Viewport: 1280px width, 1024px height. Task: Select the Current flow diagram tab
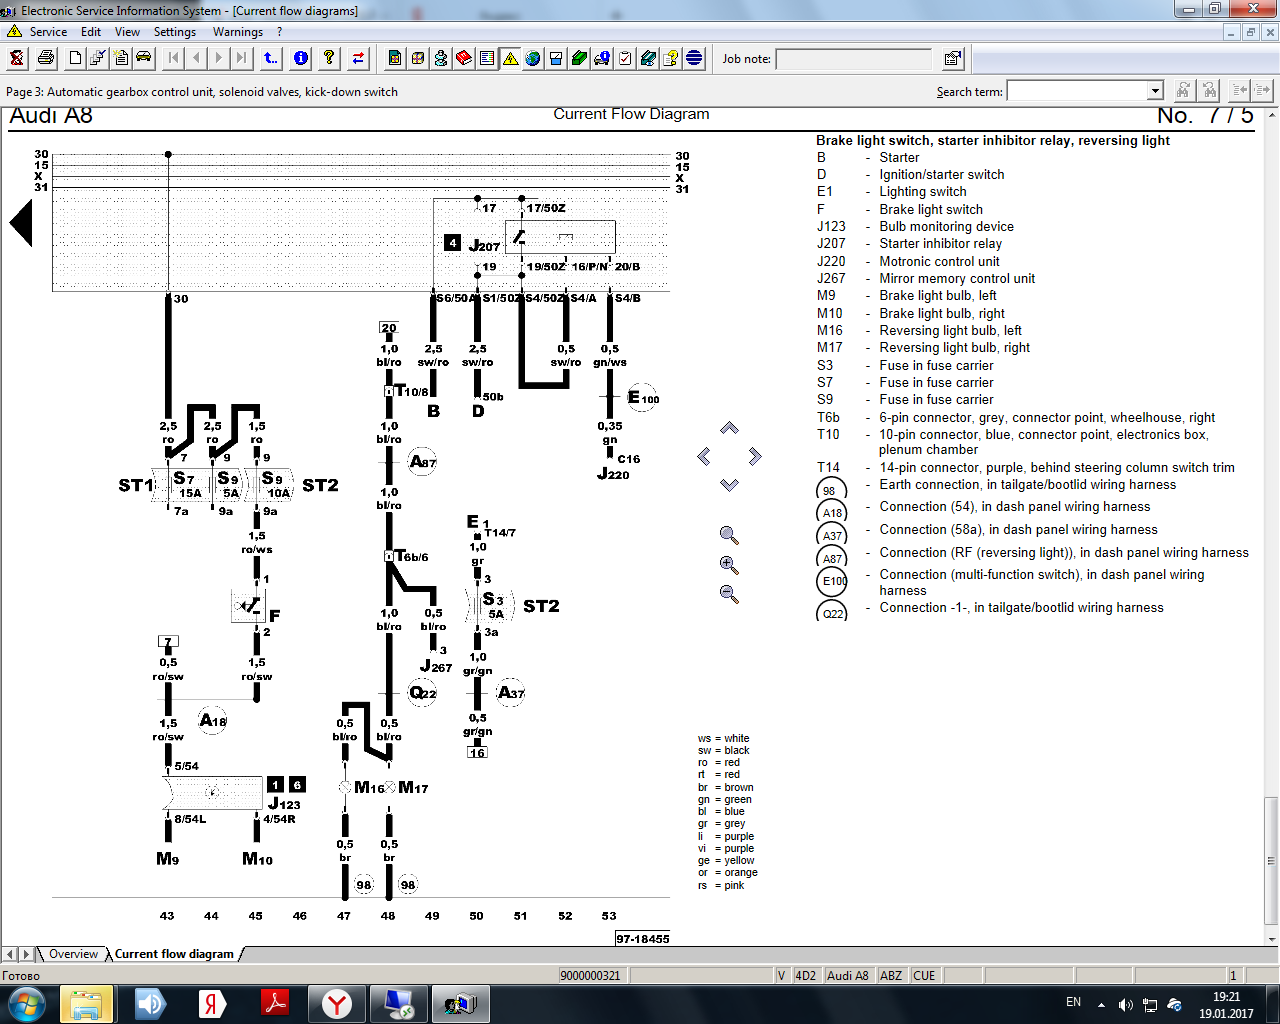174,954
